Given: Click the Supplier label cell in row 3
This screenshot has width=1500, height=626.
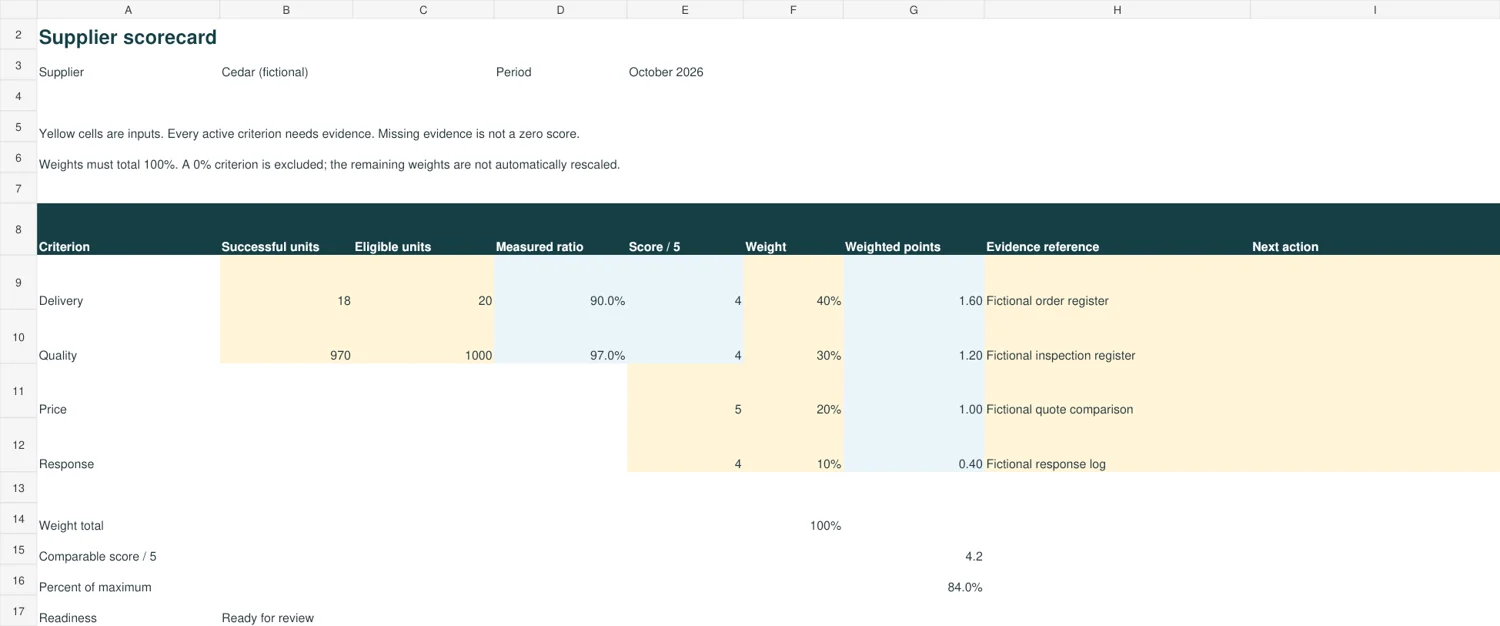Looking at the screenshot, I should click(x=128, y=72).
